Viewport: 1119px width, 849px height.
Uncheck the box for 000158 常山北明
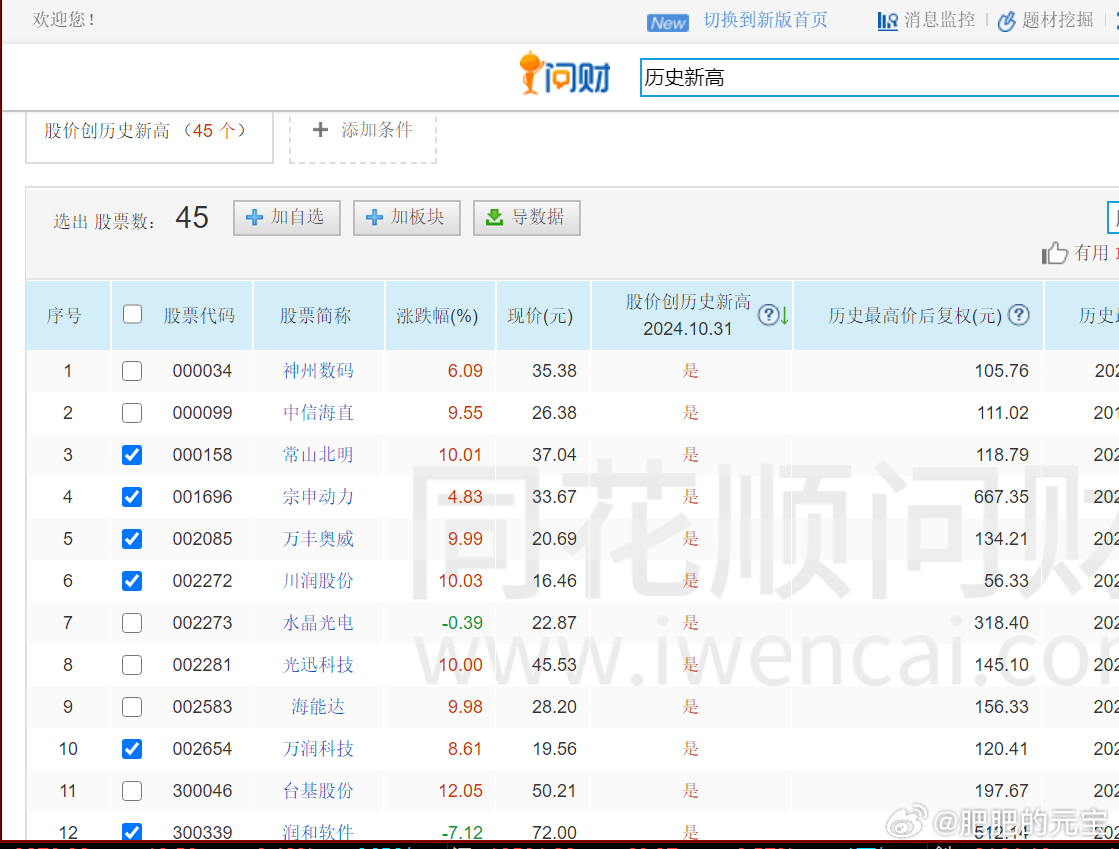(132, 455)
